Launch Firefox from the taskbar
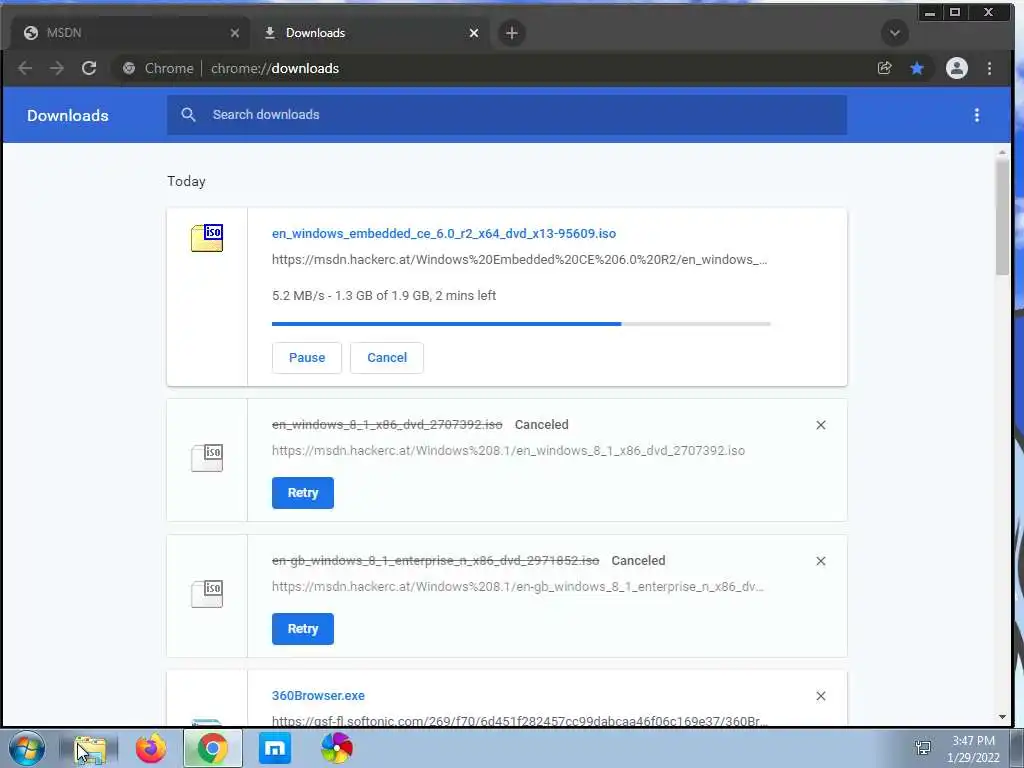This screenshot has height=768, width=1024. 151,748
